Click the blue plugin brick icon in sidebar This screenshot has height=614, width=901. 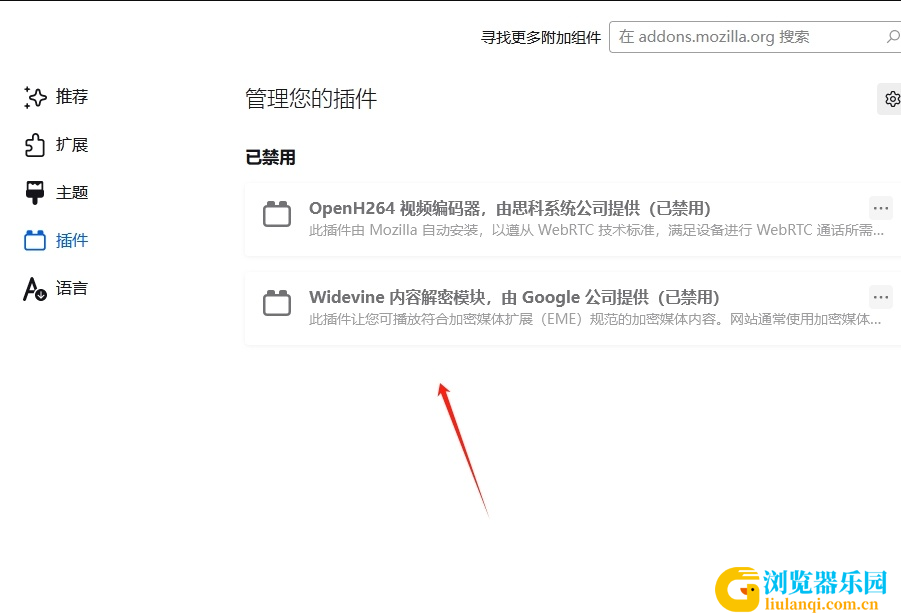(x=35, y=240)
